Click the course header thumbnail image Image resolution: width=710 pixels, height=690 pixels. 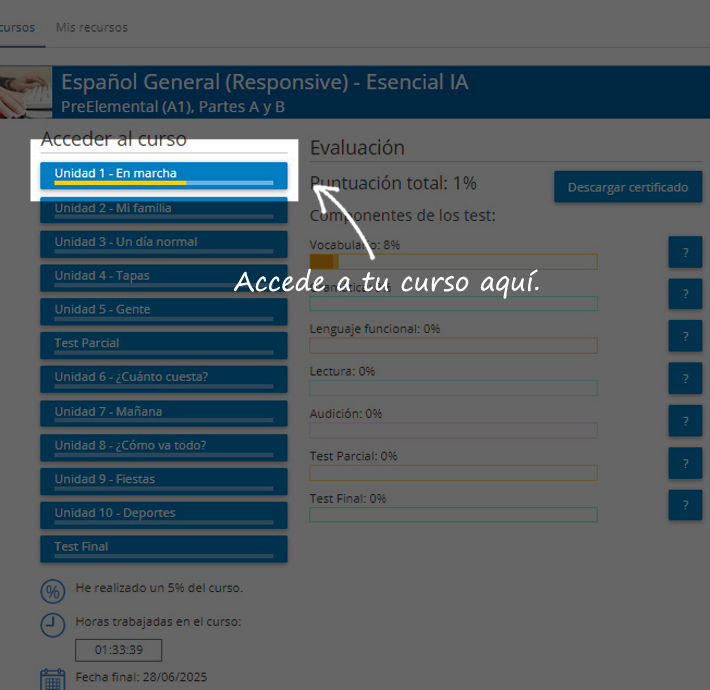pos(25,92)
